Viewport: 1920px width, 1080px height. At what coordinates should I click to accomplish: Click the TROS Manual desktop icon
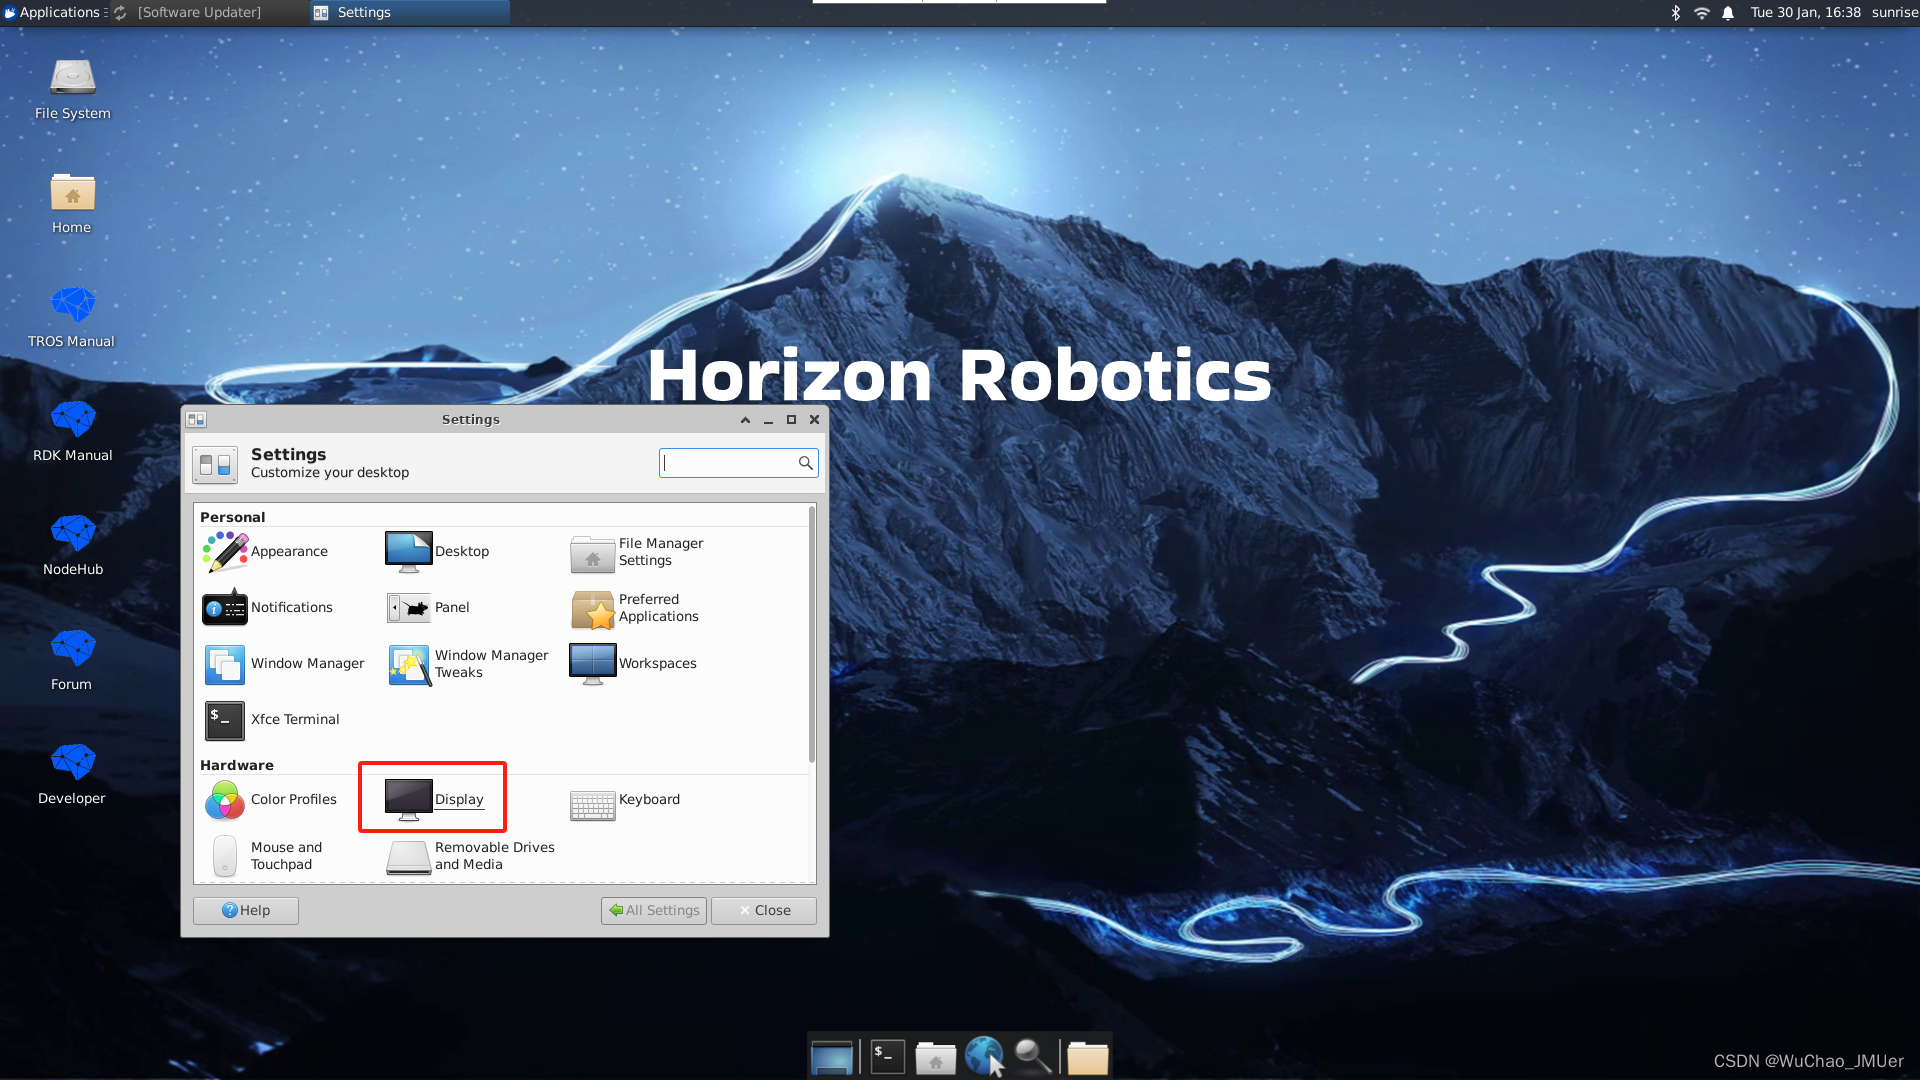[72, 318]
